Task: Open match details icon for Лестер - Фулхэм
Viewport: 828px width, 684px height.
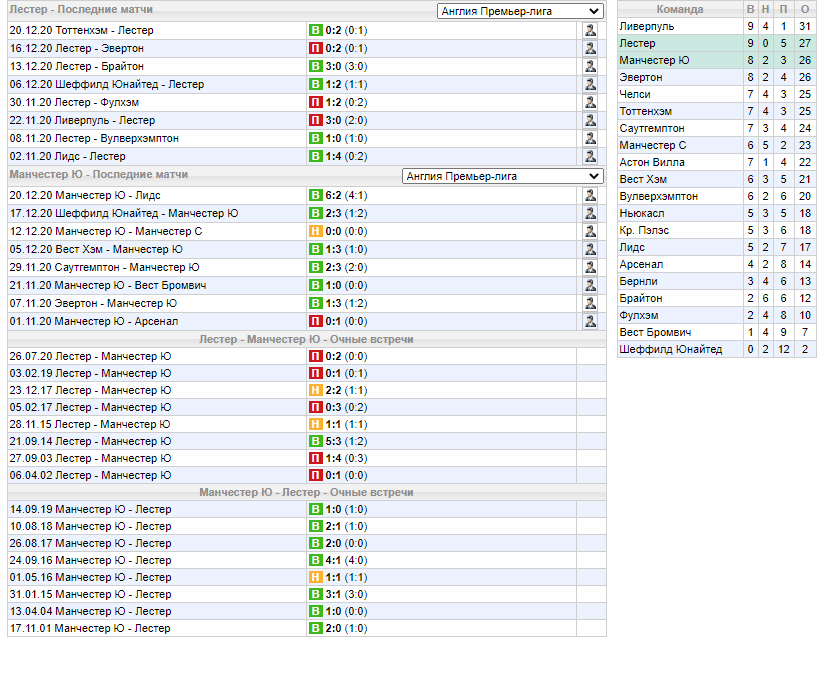Action: point(590,102)
